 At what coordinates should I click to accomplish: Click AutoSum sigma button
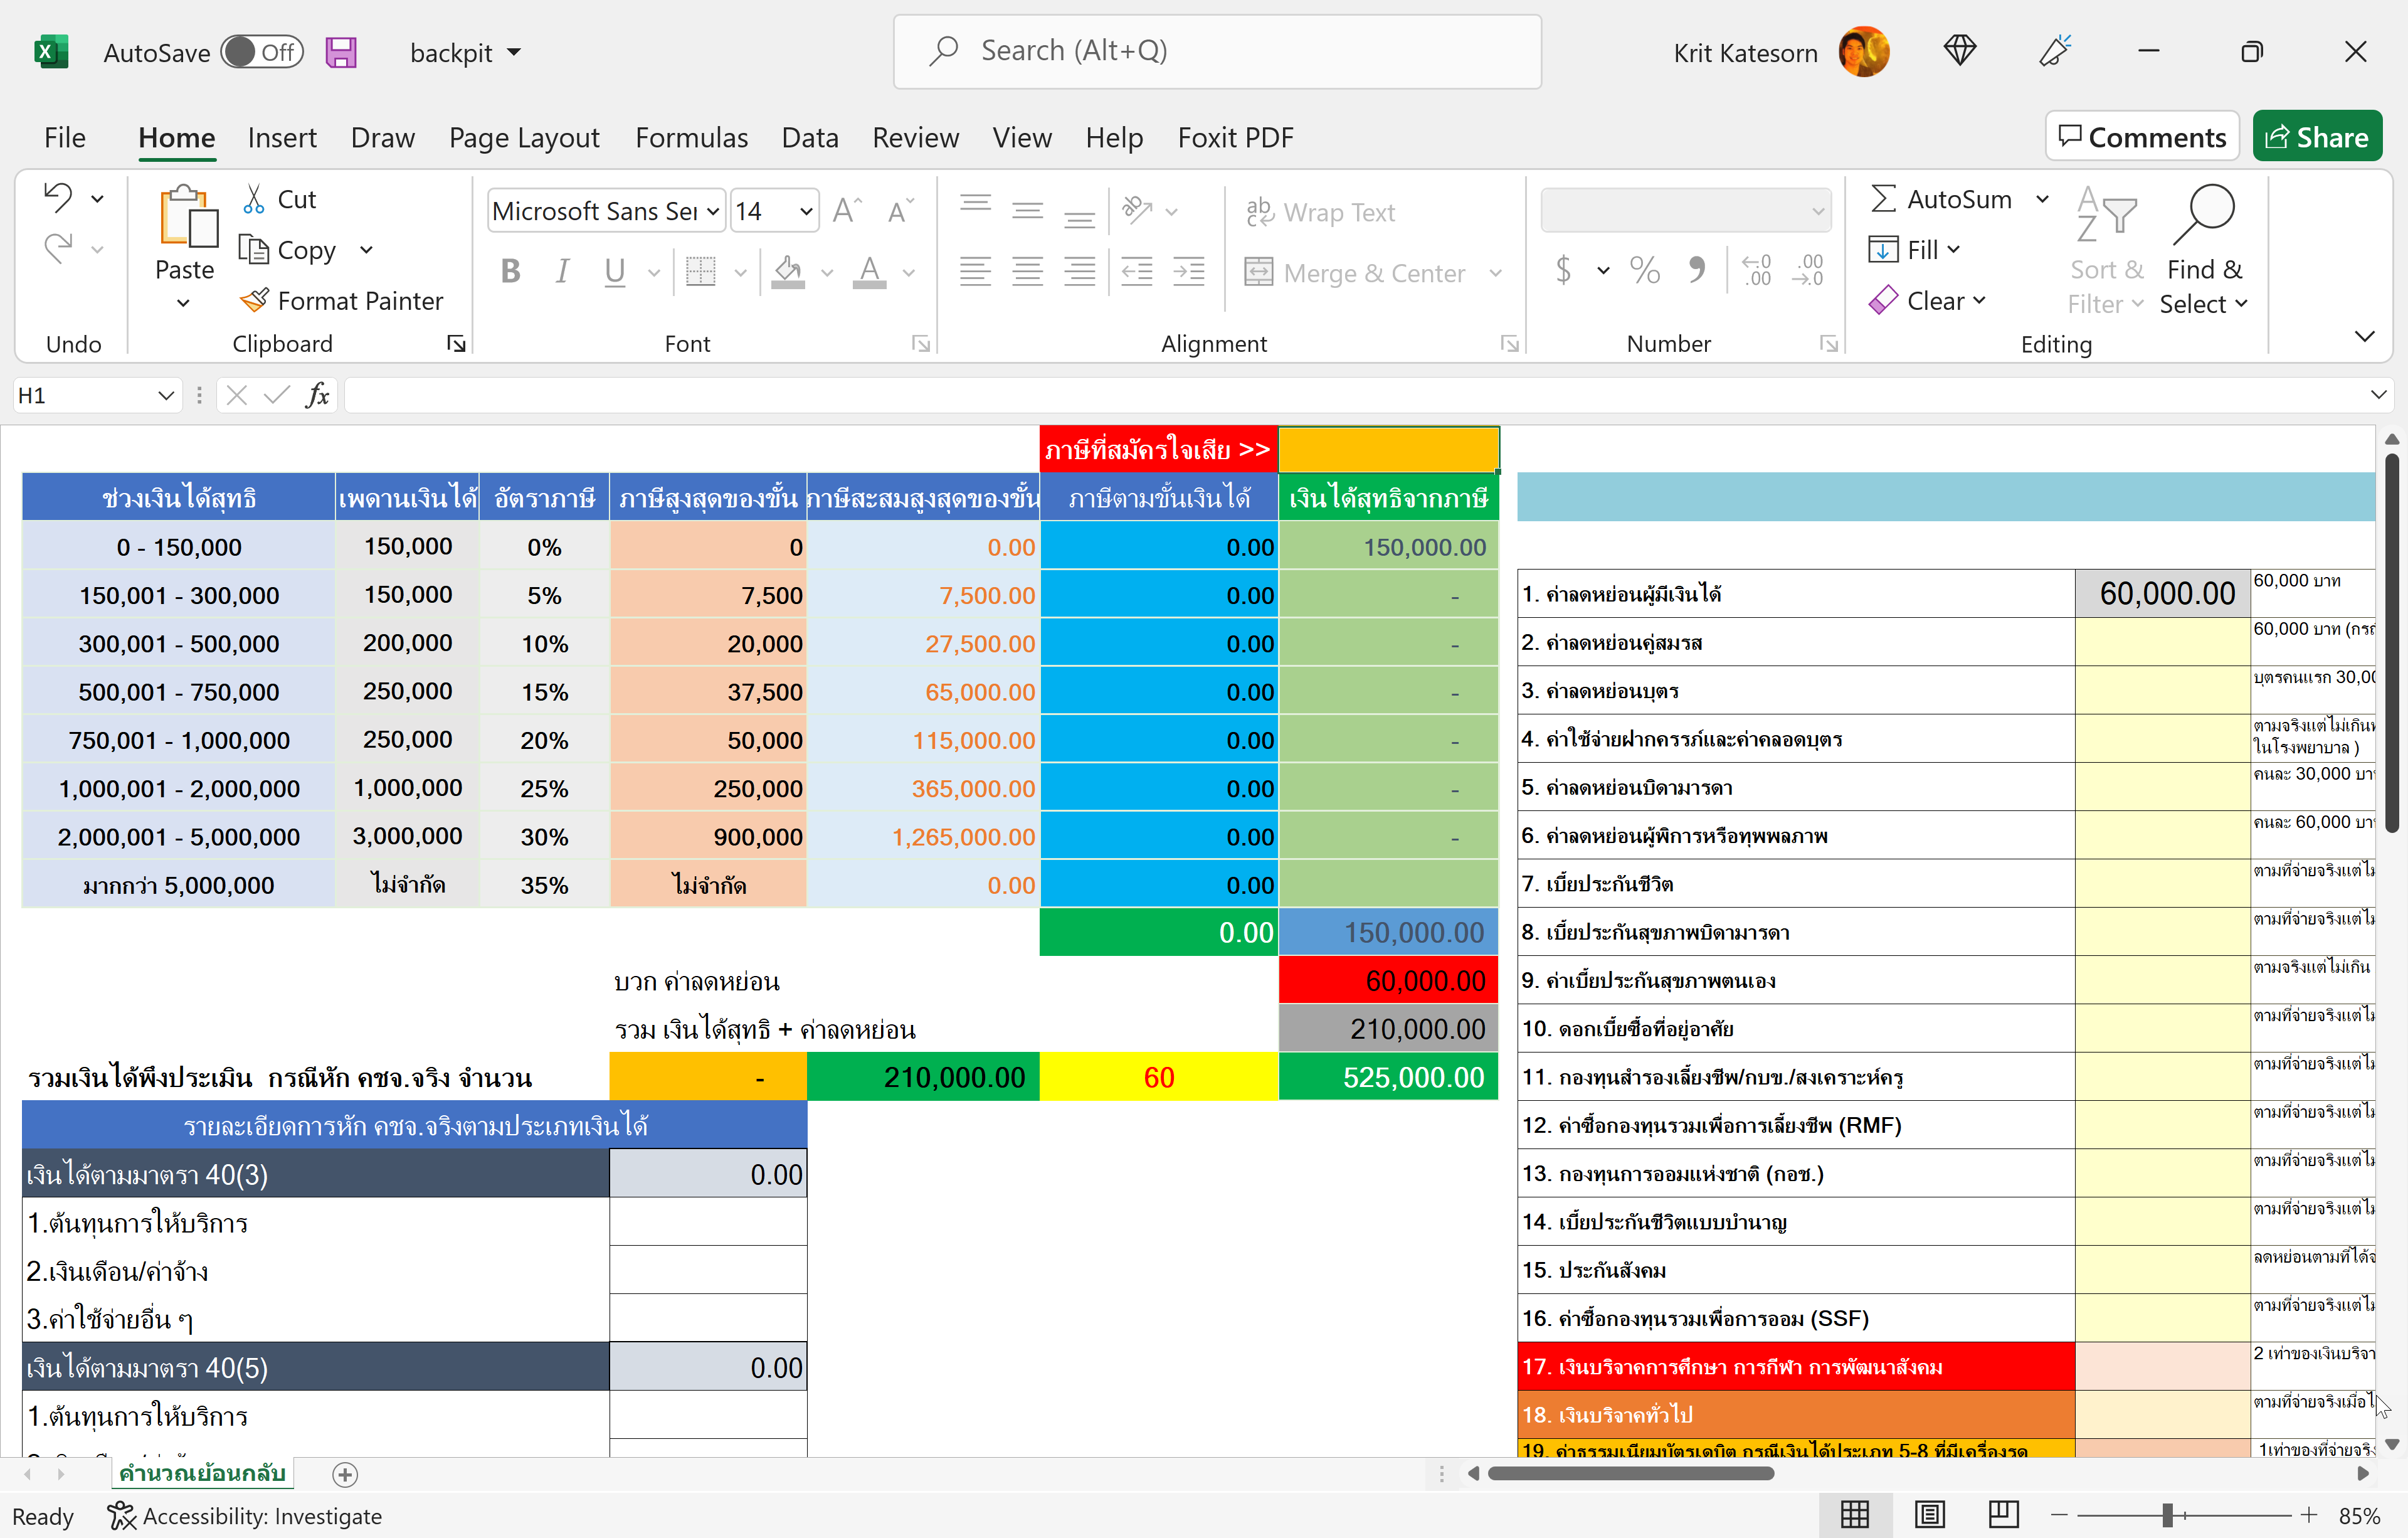tap(1940, 199)
